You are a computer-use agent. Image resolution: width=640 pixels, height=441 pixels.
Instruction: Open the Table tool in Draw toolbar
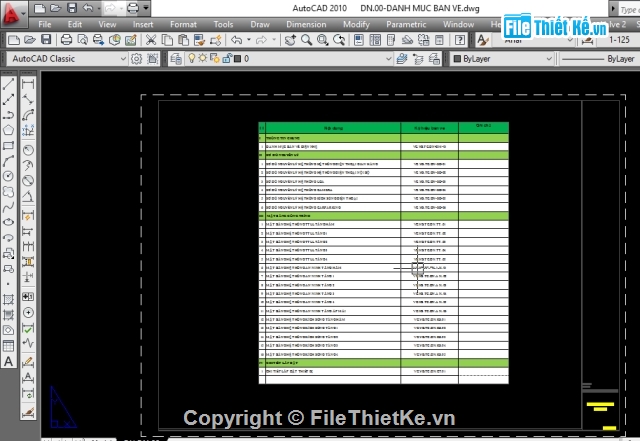coord(8,346)
